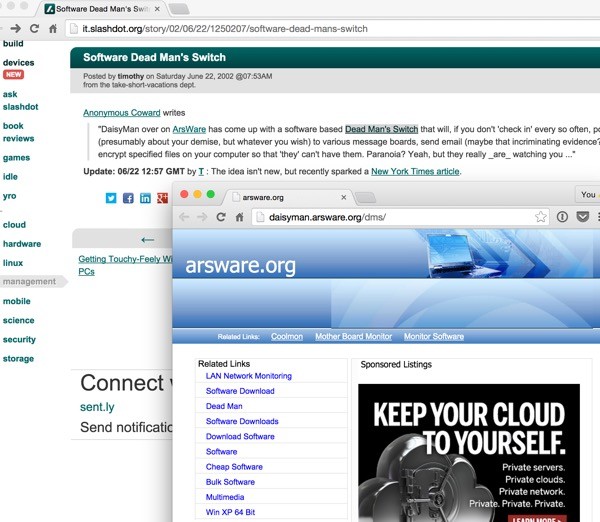
Task: Click the You profile button
Action: (588, 194)
